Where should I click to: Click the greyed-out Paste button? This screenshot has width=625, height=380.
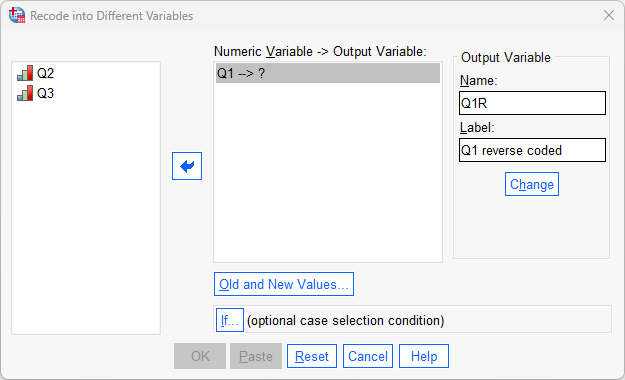tap(256, 356)
